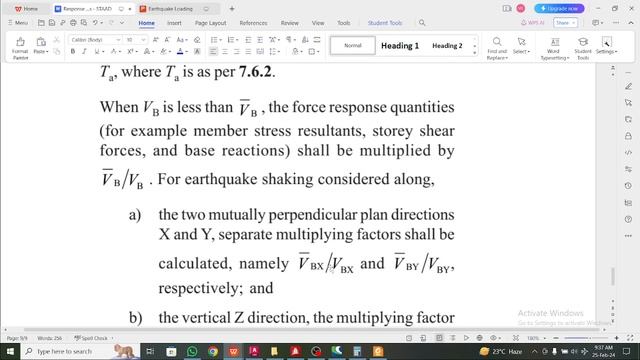Click the WPS AI button
640x360 pixels.
pyautogui.click(x=533, y=23)
